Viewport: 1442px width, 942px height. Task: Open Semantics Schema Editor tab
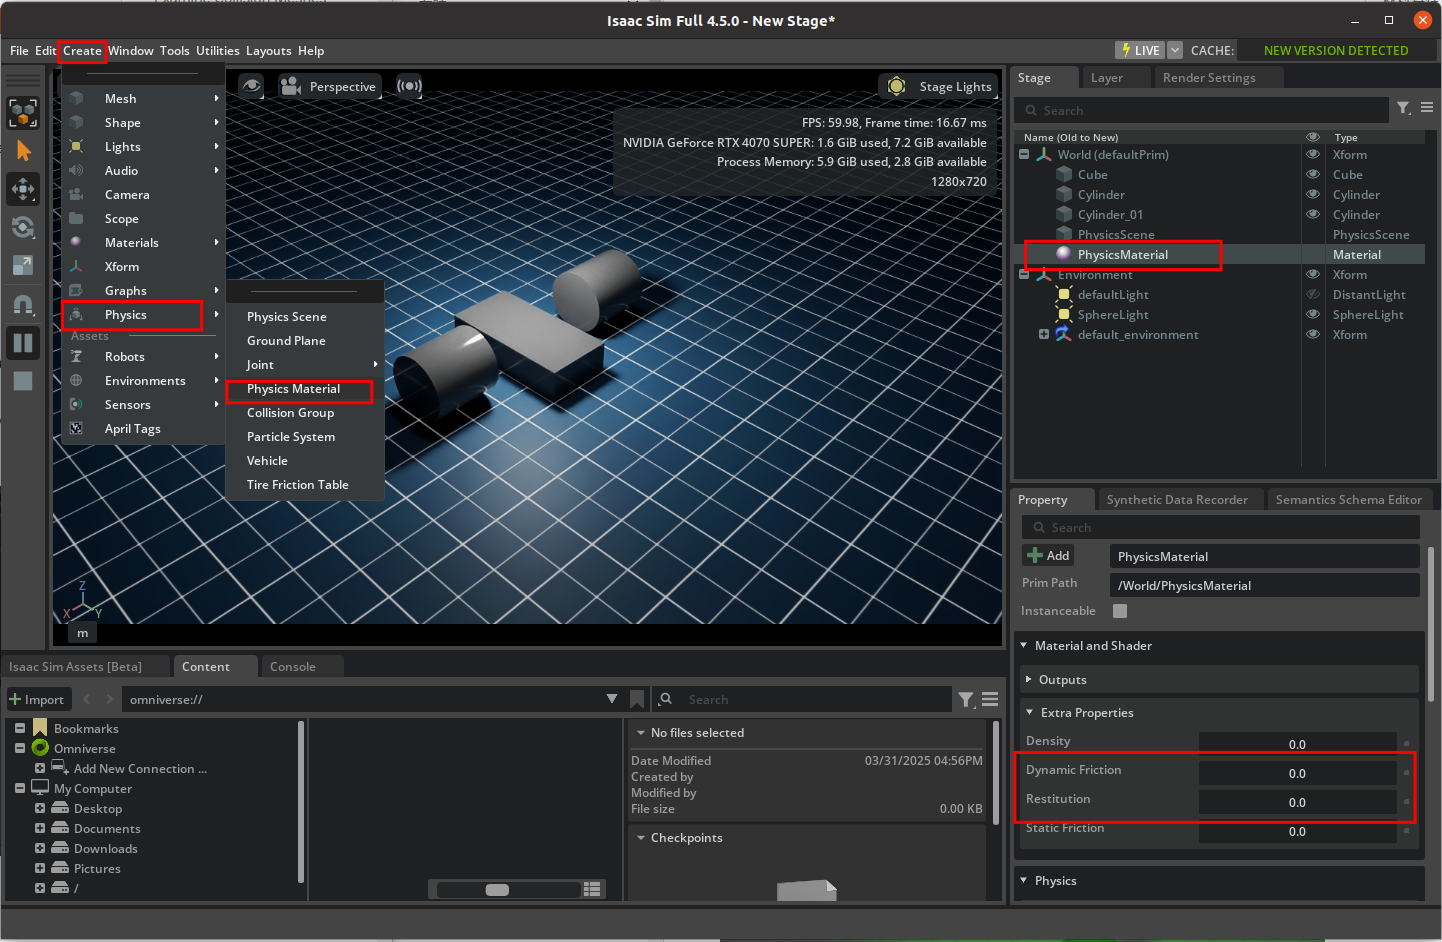(1348, 500)
